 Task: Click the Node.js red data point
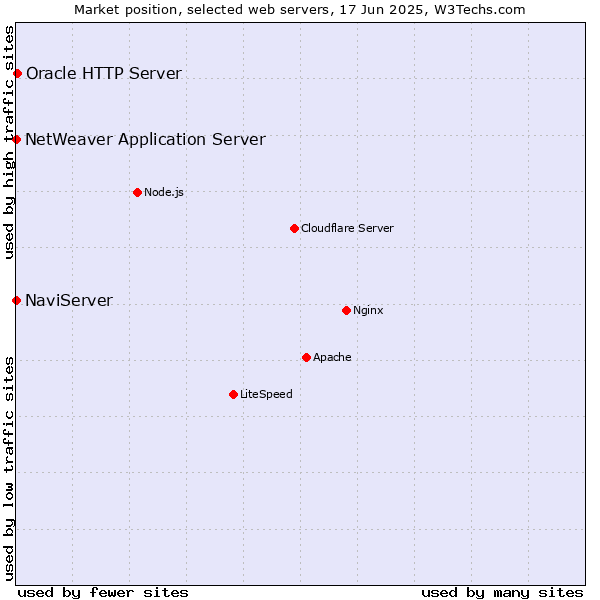tap(137, 192)
